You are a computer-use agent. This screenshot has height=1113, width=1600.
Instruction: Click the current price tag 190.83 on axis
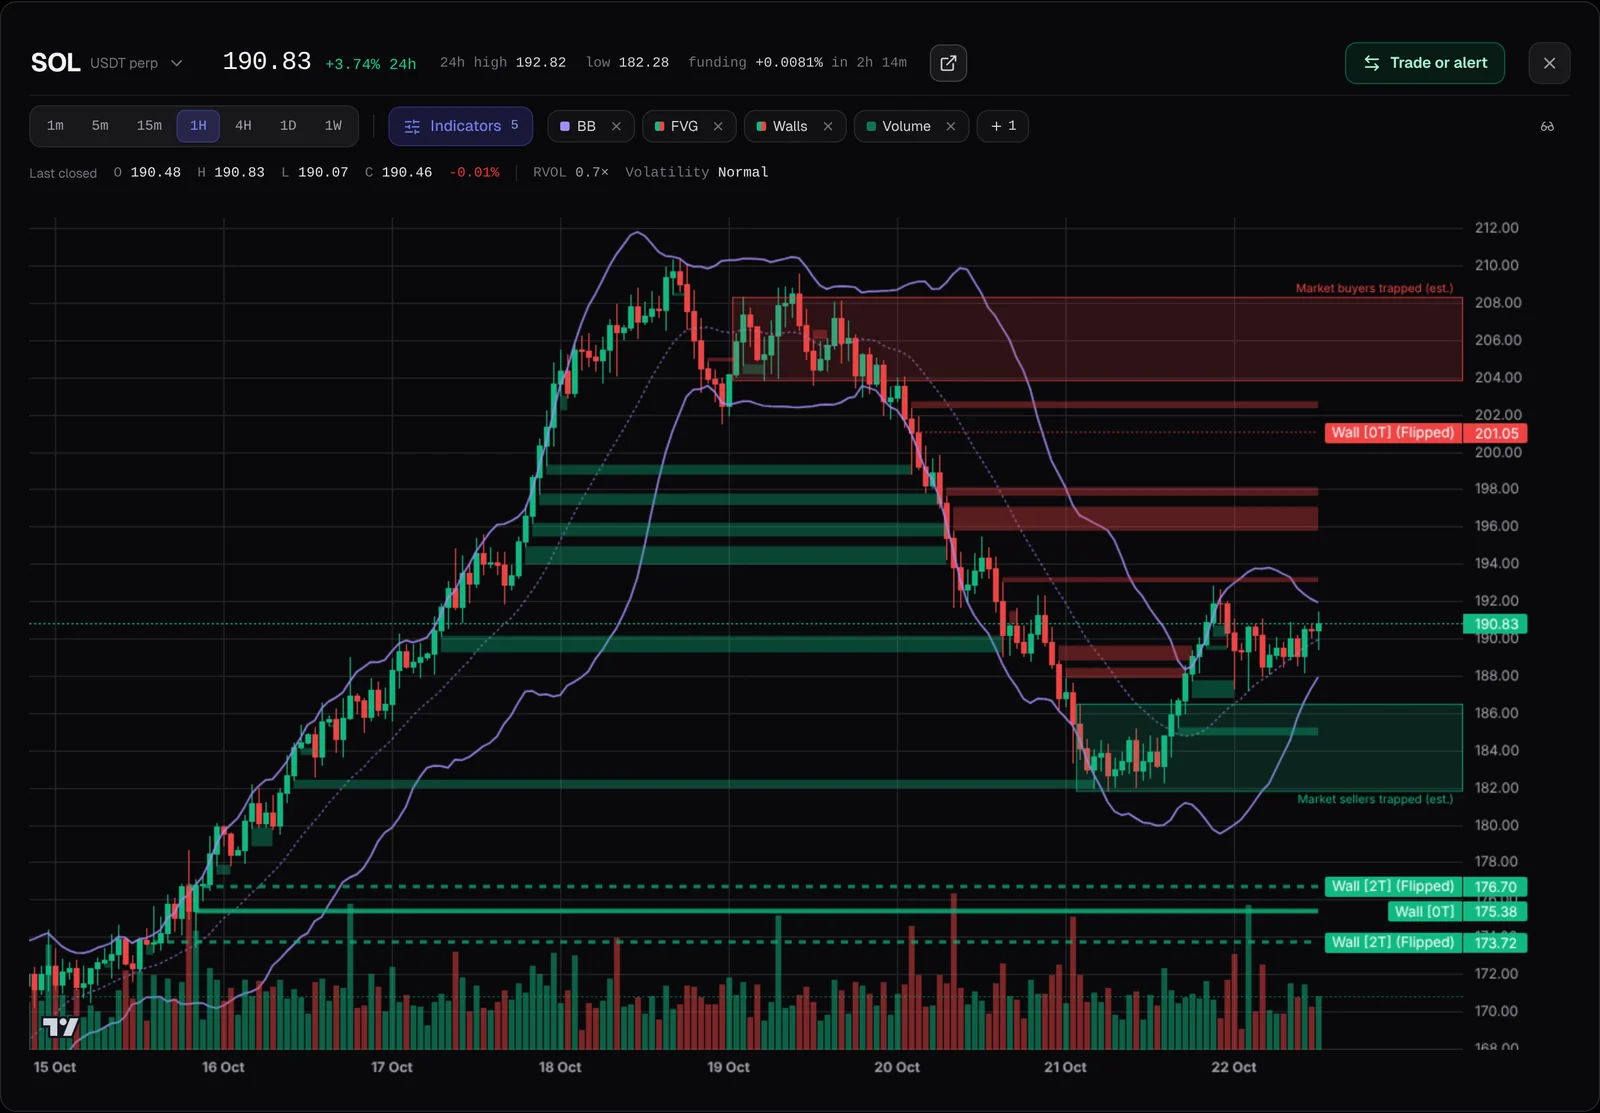(1495, 624)
